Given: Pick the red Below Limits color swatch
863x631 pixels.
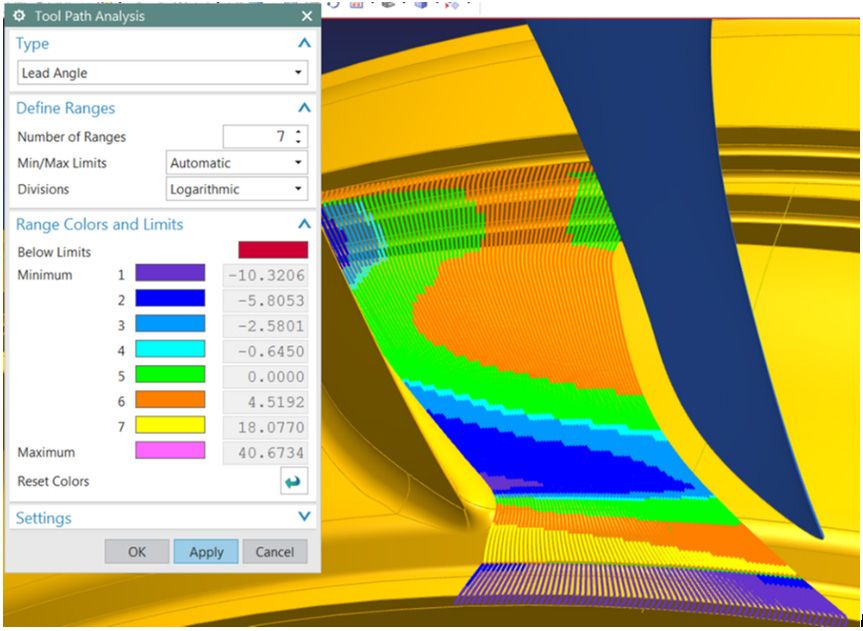Looking at the screenshot, I should point(273,250).
